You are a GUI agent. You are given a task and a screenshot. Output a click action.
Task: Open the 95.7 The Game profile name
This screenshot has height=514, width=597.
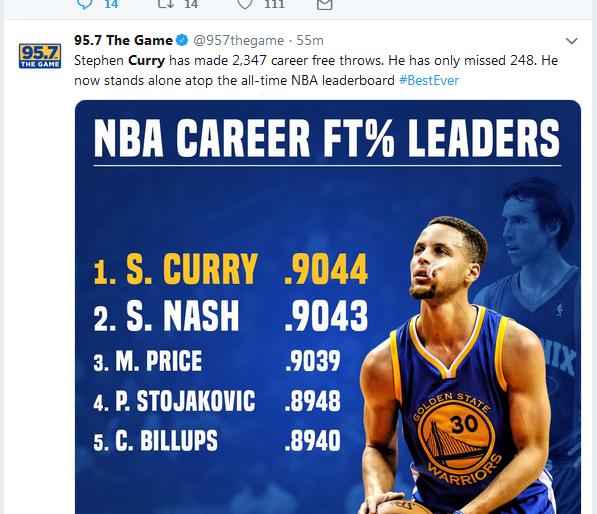(x=123, y=40)
